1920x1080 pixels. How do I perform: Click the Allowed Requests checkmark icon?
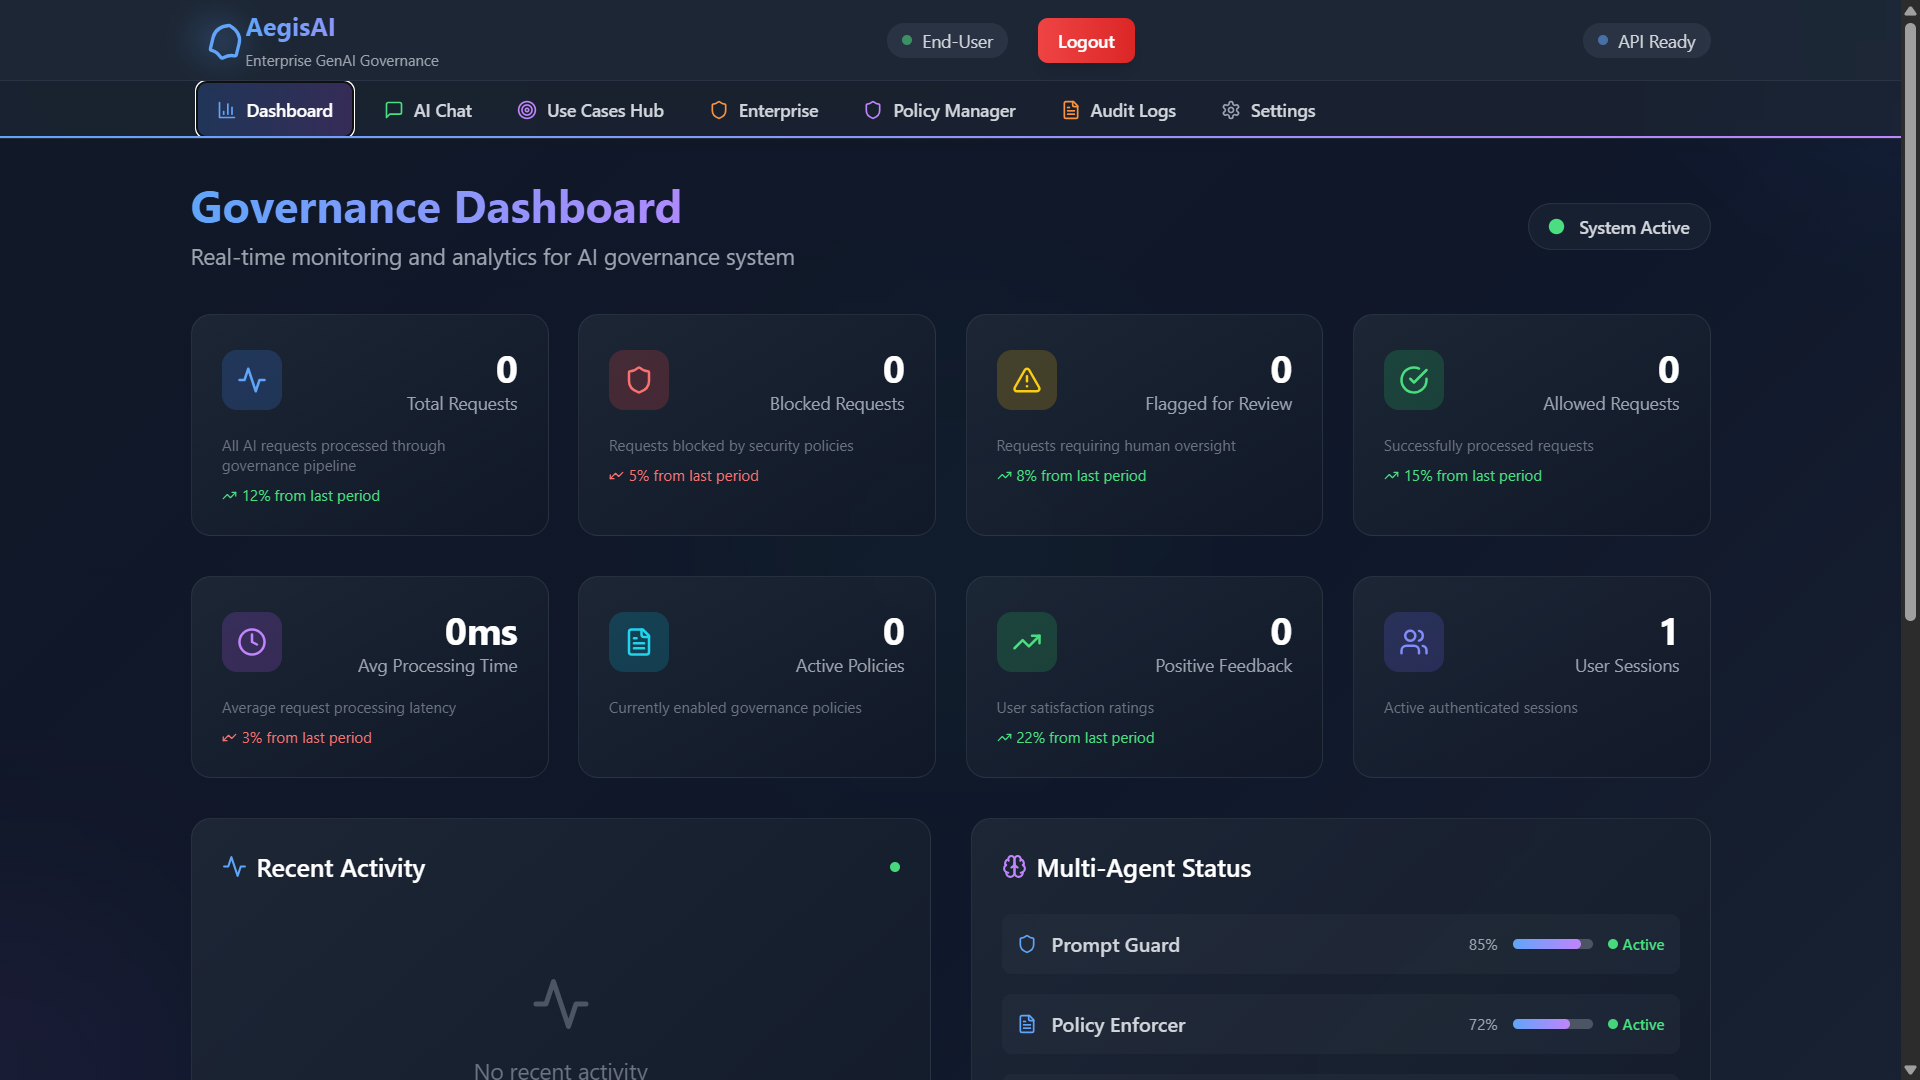(1413, 380)
